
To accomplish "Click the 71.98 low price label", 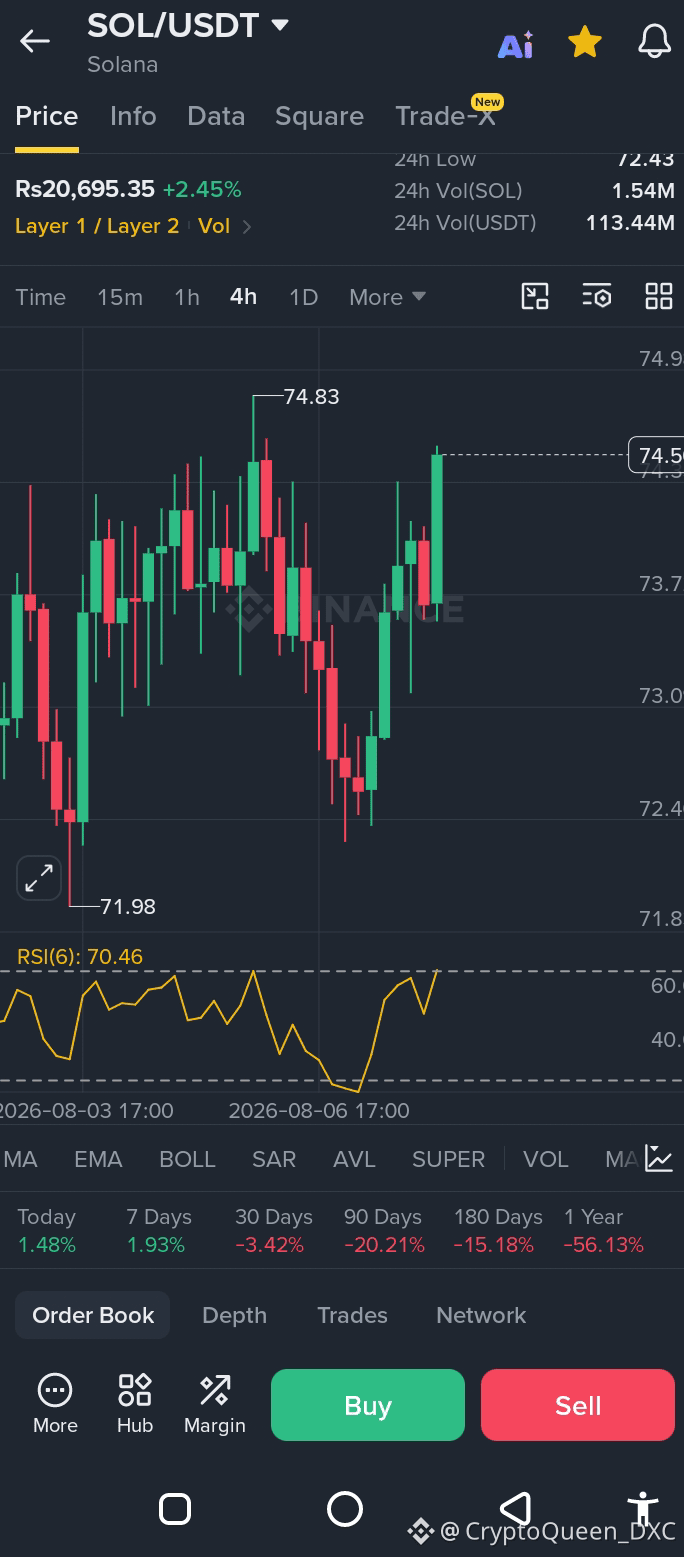I will 128,907.
